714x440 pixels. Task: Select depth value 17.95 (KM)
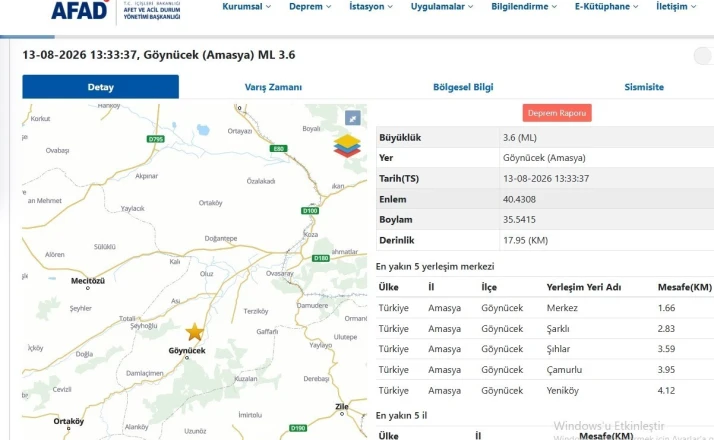coord(525,240)
